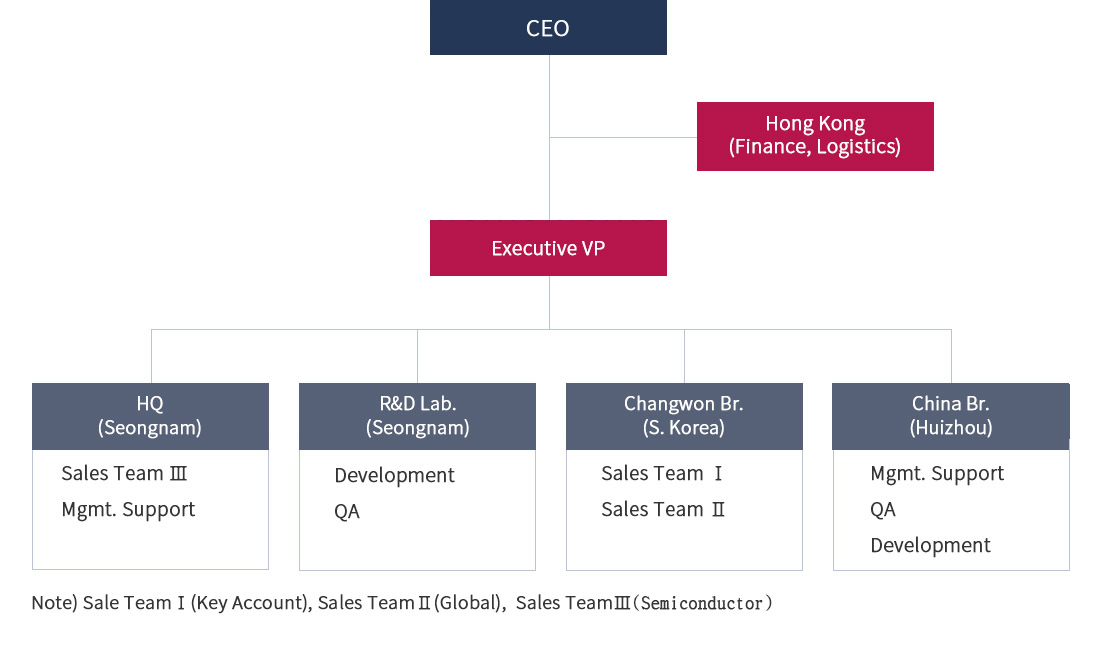Click Mgmt. Support under China Br.
The width and height of the screenshot is (1100, 670).
click(x=937, y=473)
